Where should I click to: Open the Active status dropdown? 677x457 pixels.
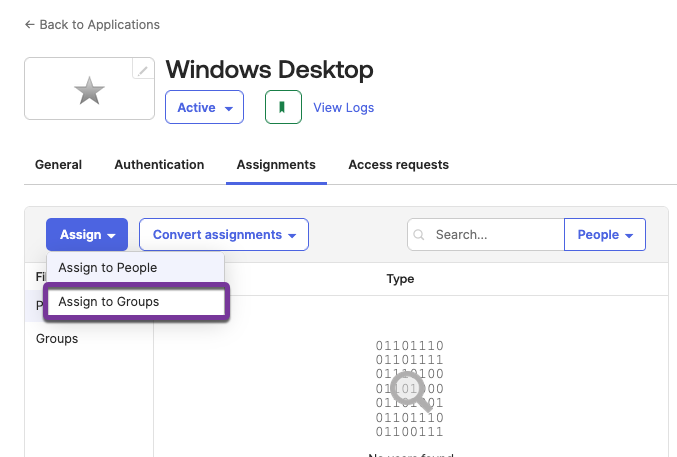click(x=204, y=107)
